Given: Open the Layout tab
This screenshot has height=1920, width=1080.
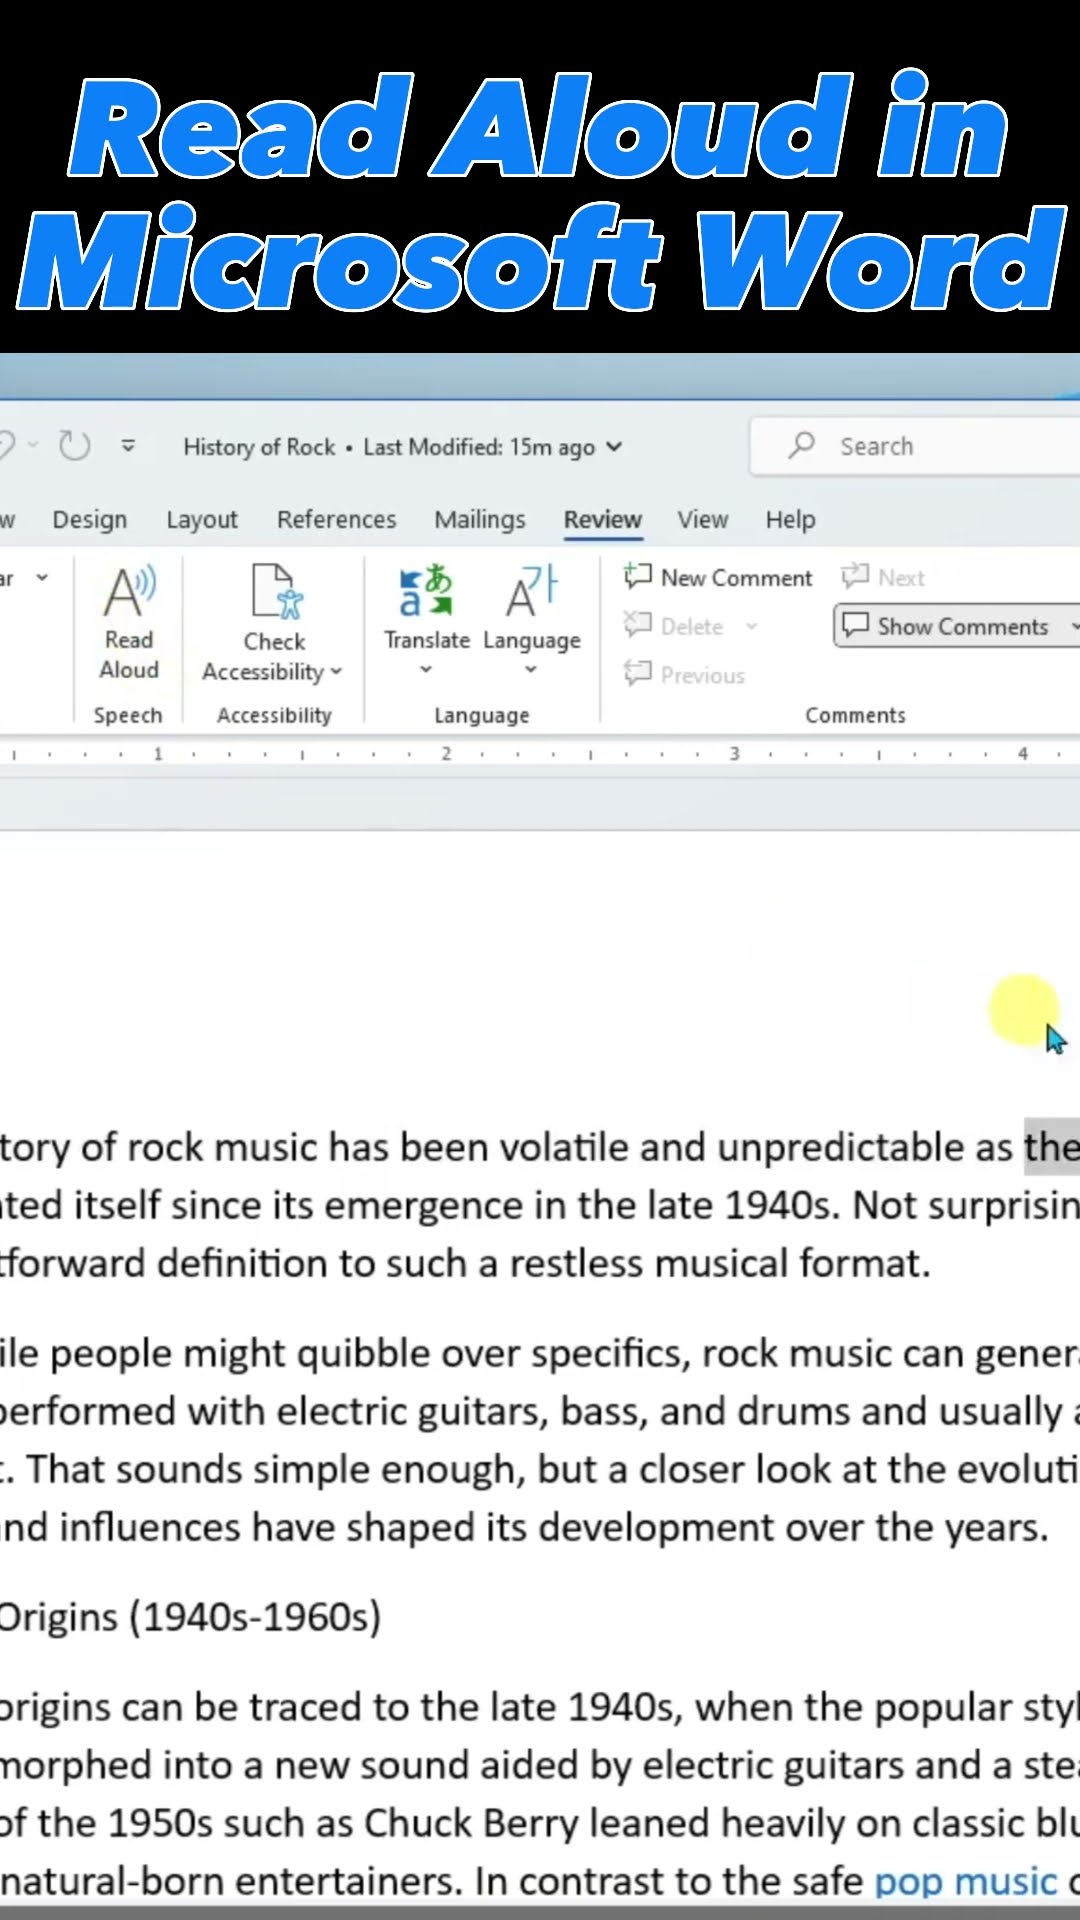Looking at the screenshot, I should coord(202,520).
